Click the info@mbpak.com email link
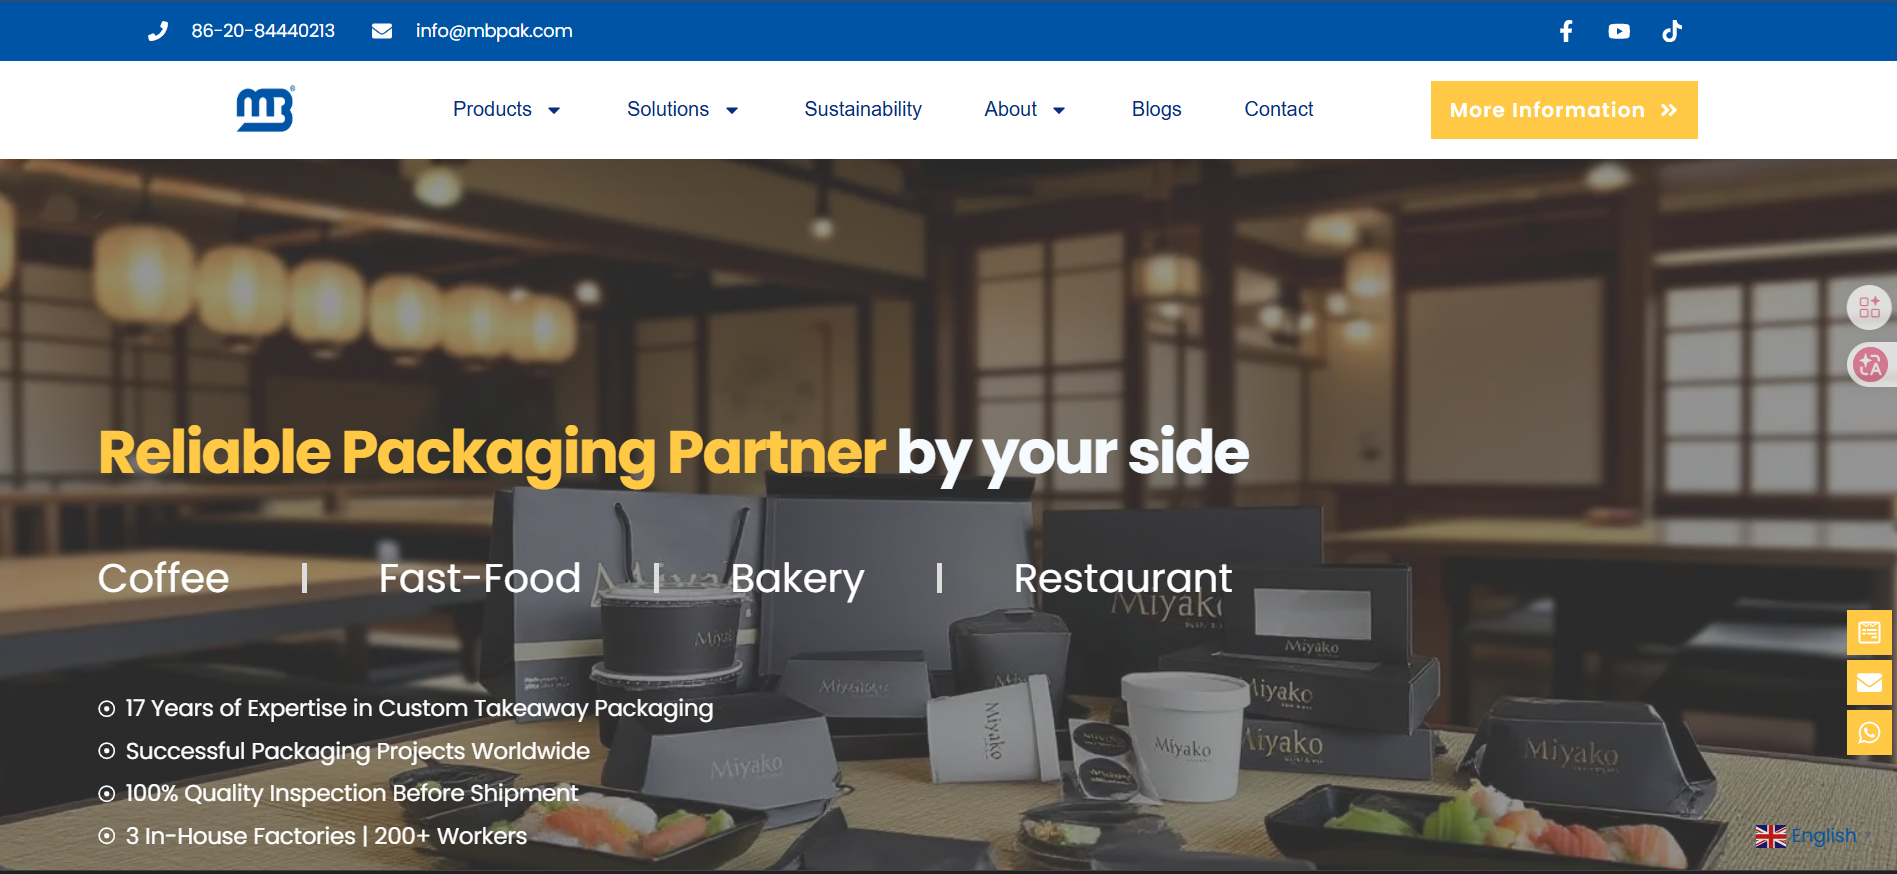 click(494, 31)
